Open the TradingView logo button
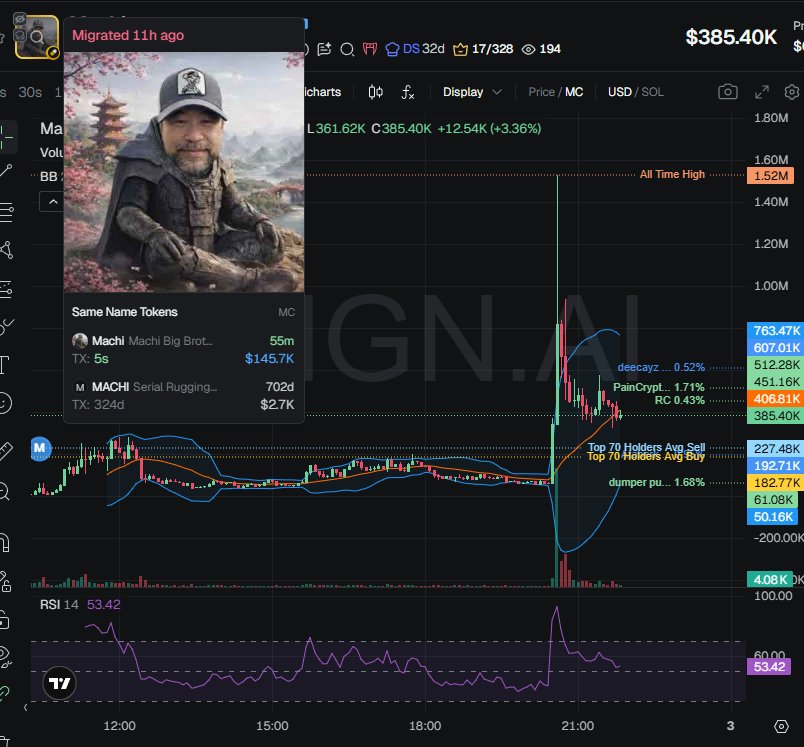 point(59,683)
